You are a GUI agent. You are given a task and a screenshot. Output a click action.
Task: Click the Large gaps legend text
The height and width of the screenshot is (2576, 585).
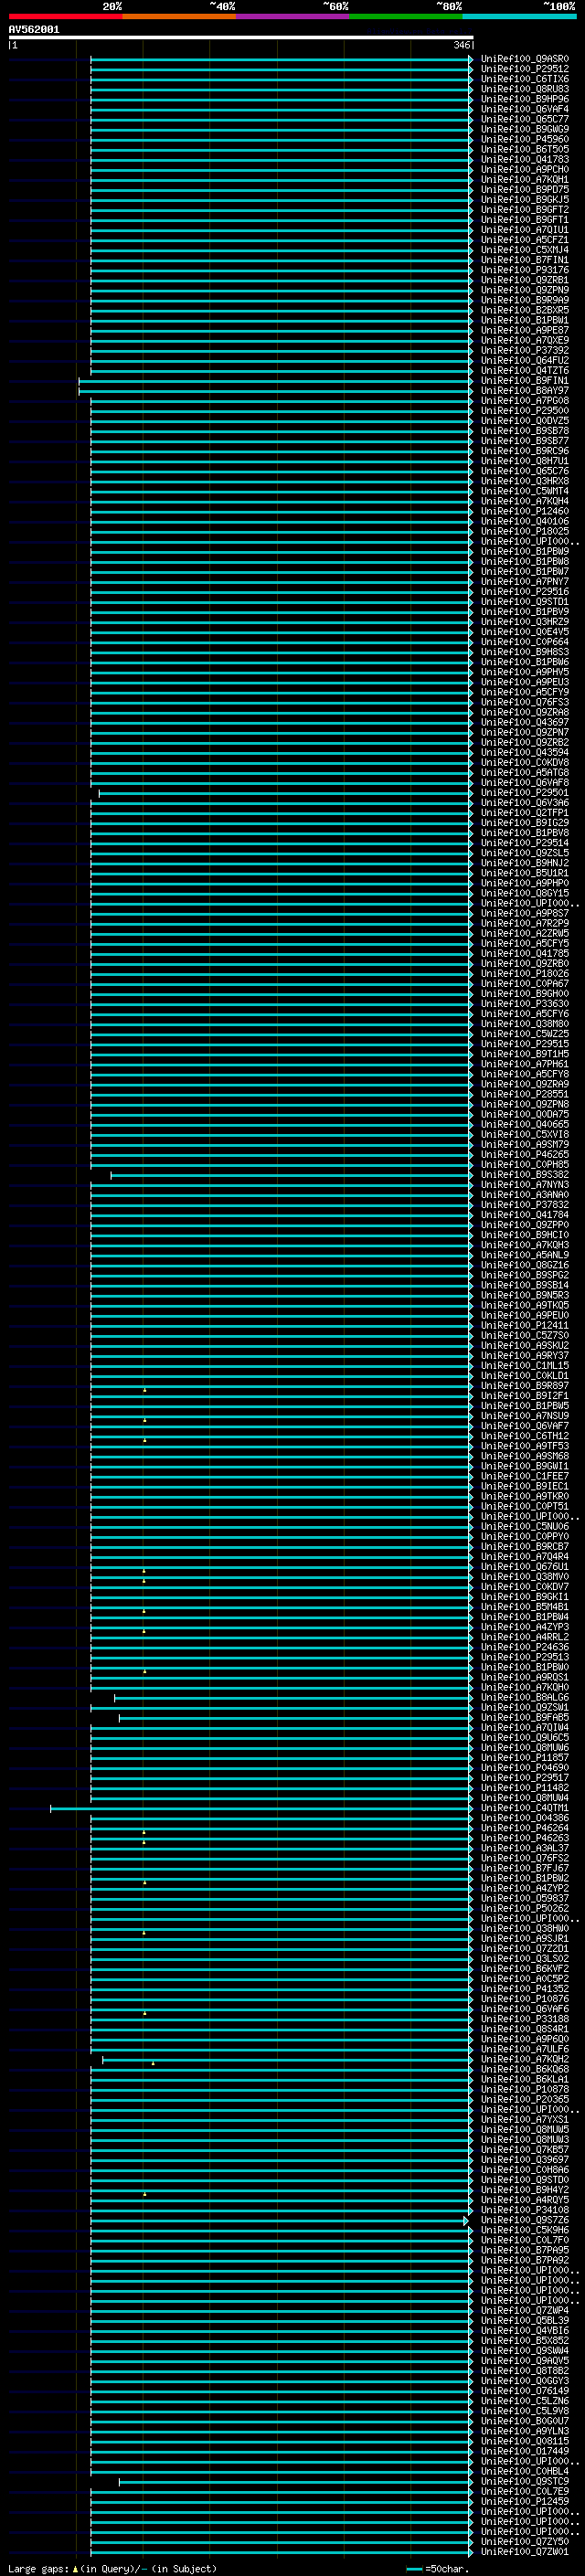point(112,2569)
